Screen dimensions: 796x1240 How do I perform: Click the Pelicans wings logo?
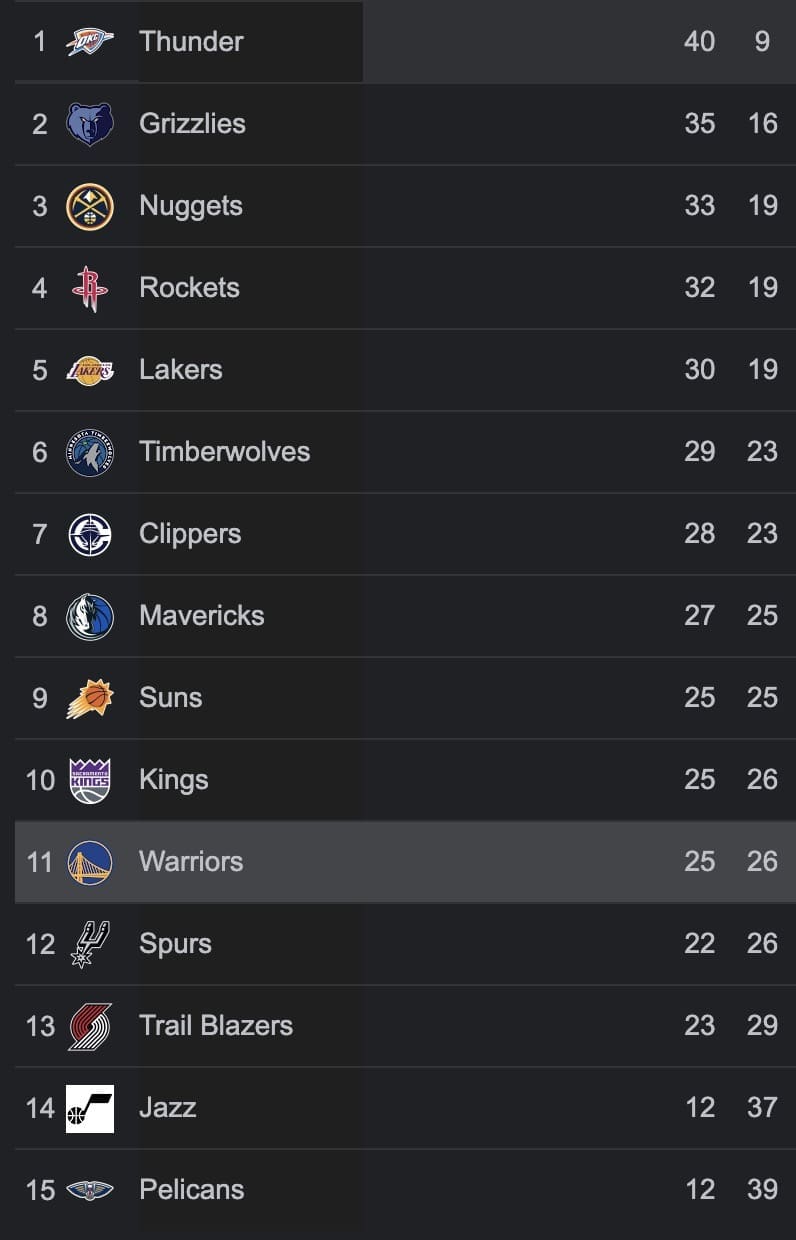pos(90,1190)
